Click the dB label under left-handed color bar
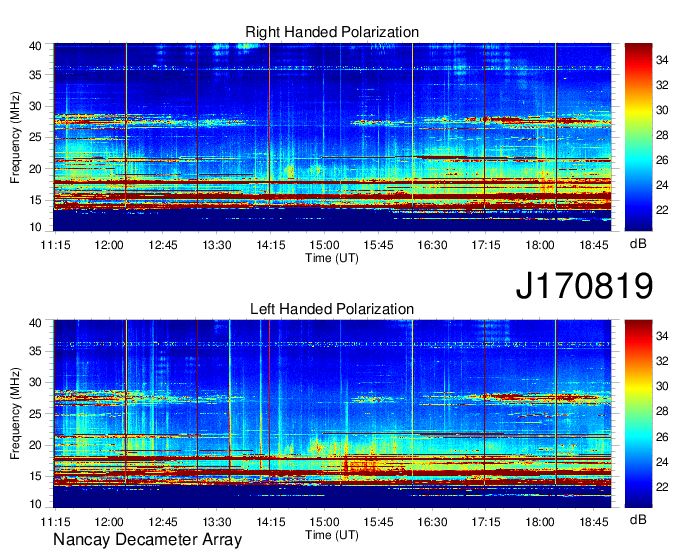 pyautogui.click(x=638, y=519)
